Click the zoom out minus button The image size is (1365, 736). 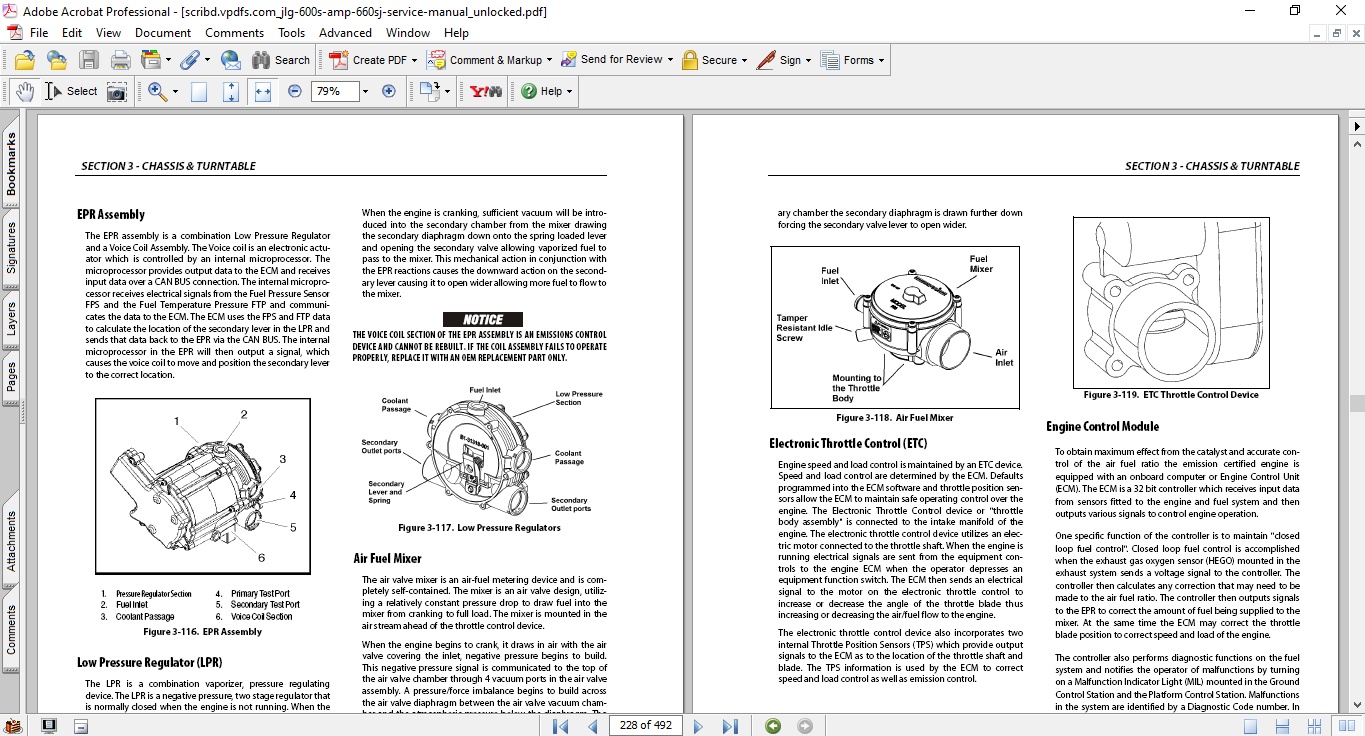click(x=295, y=91)
